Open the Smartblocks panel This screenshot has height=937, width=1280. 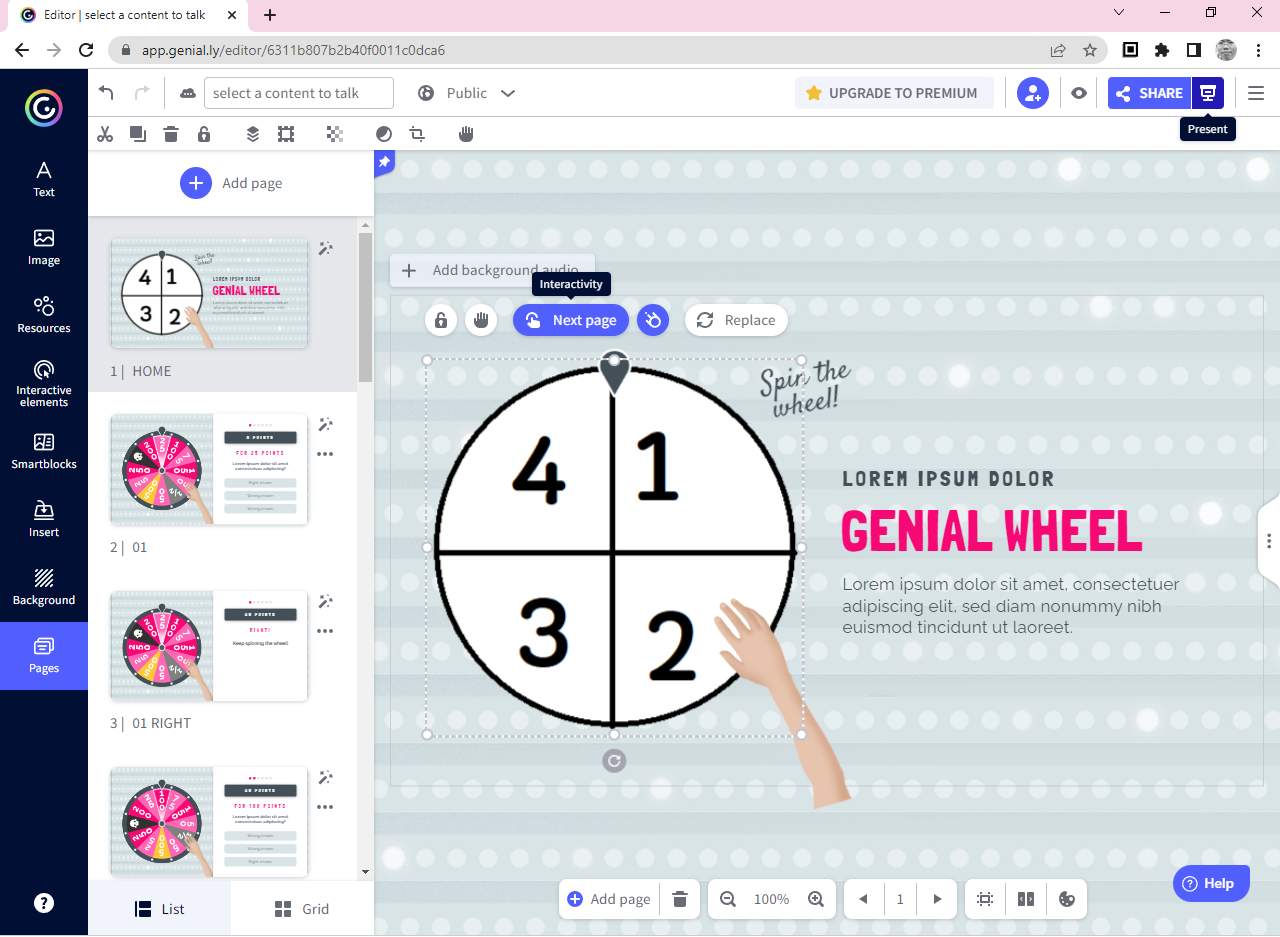pos(44,451)
